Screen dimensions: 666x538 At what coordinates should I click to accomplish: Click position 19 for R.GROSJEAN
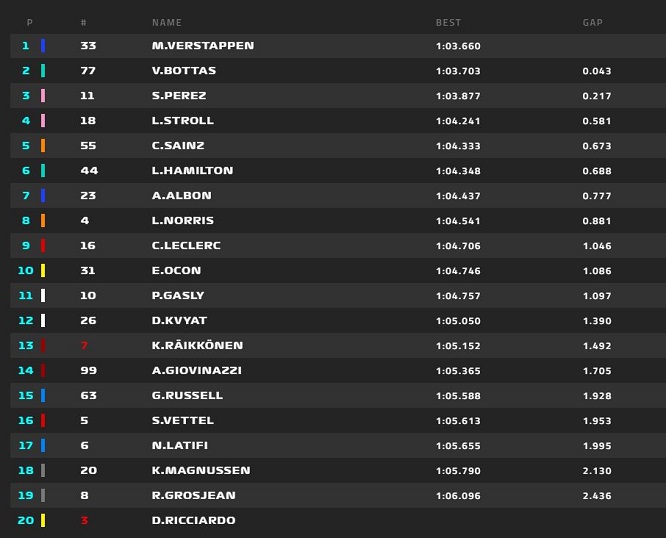26,495
